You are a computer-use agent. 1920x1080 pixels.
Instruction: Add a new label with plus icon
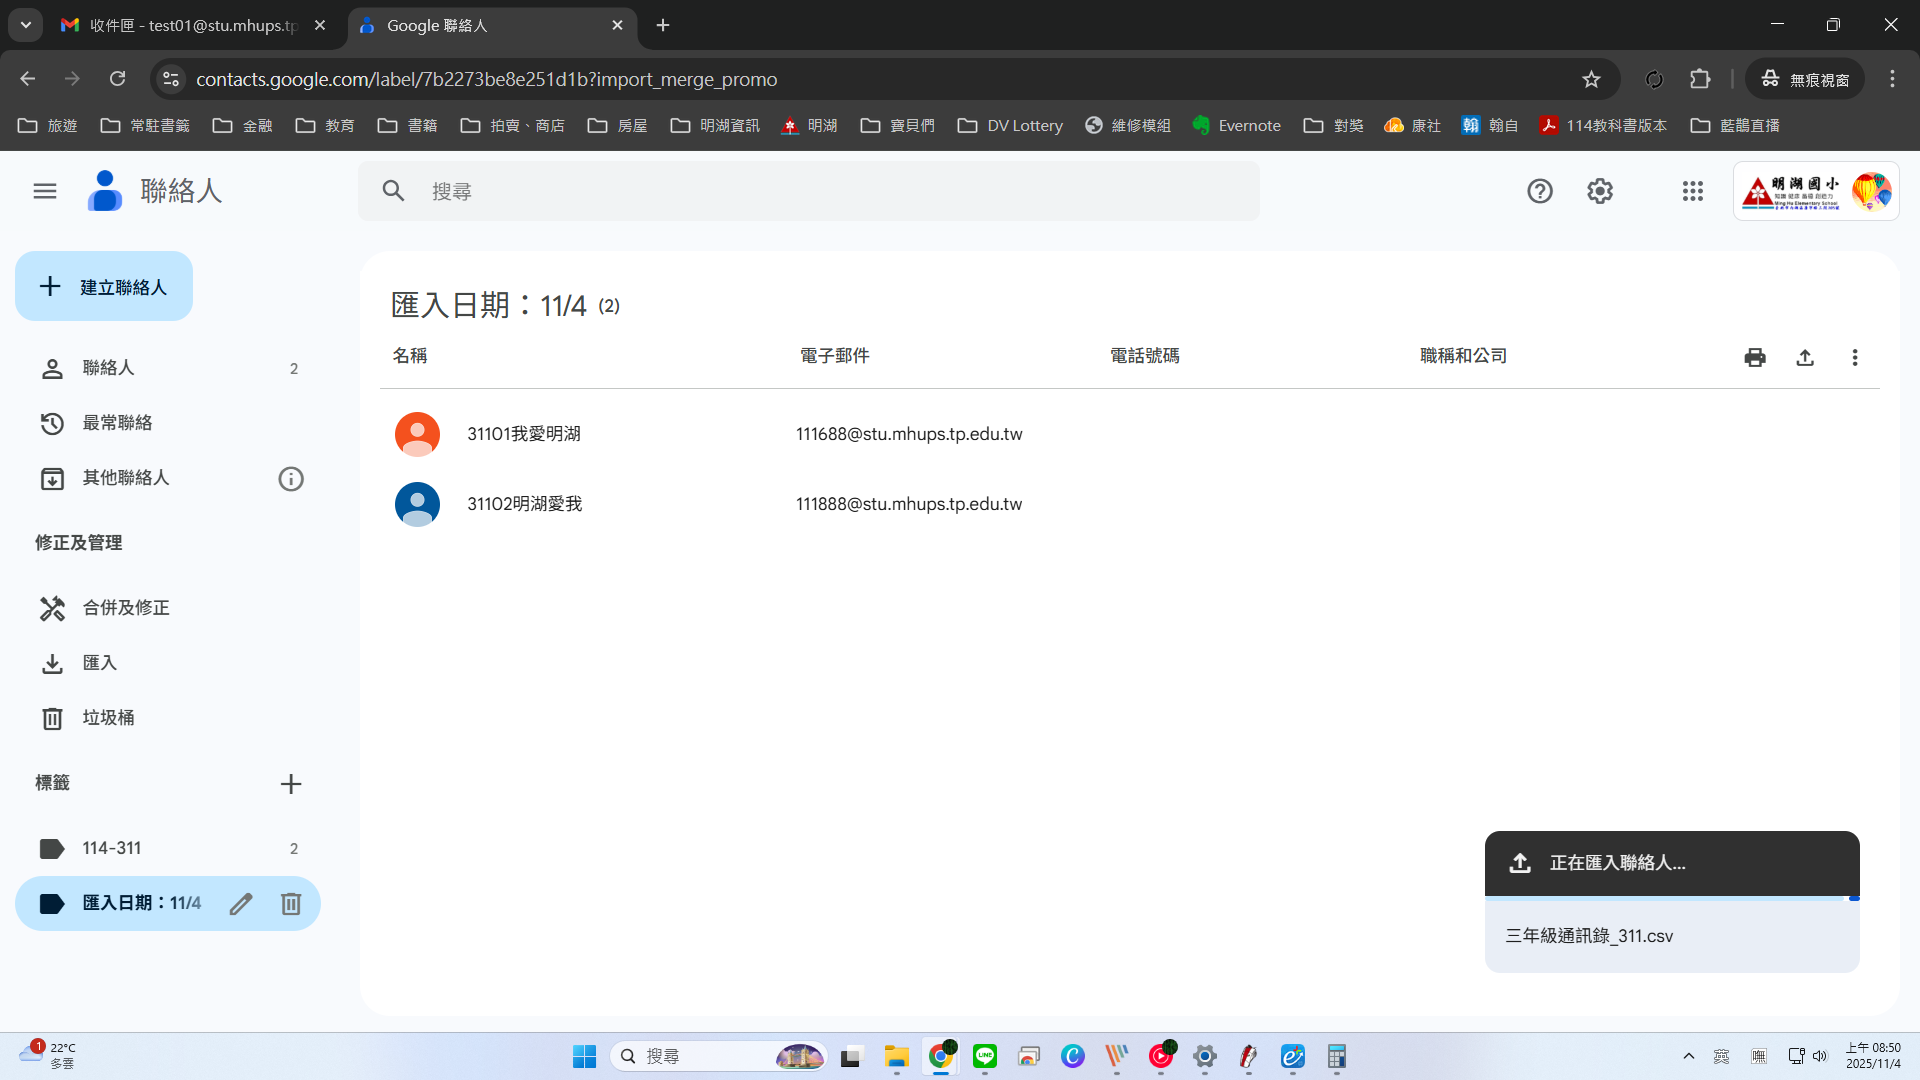click(x=291, y=784)
